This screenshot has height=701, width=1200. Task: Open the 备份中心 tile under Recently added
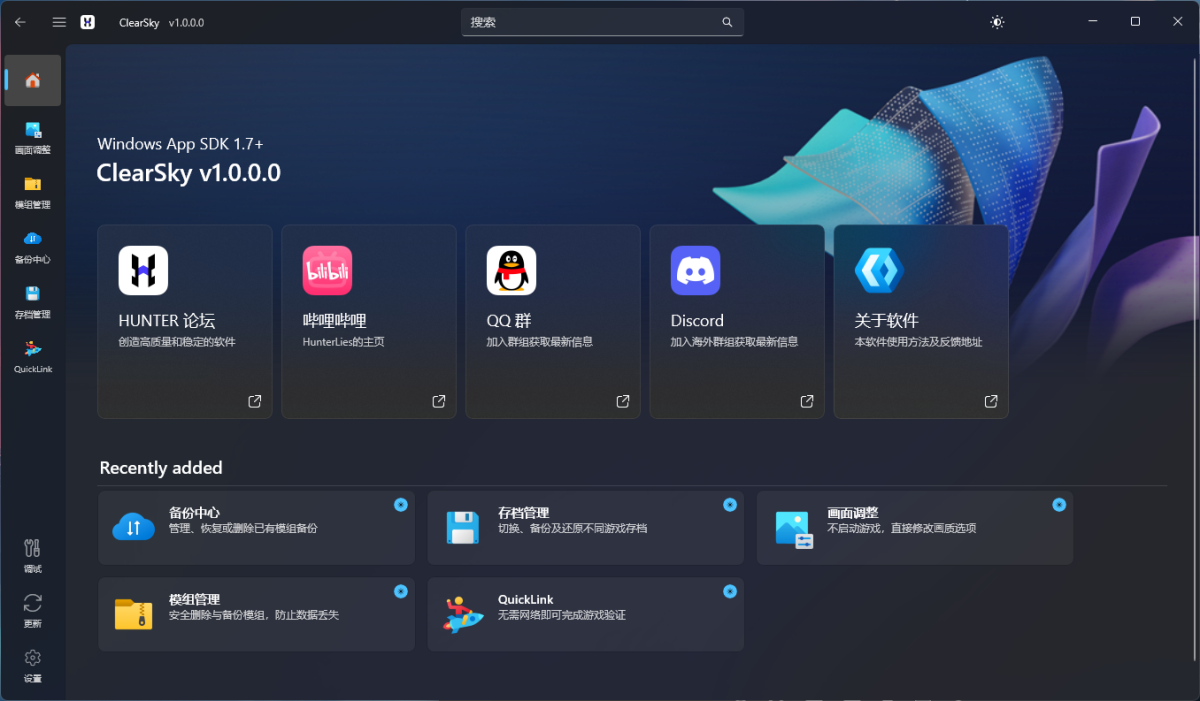(256, 527)
